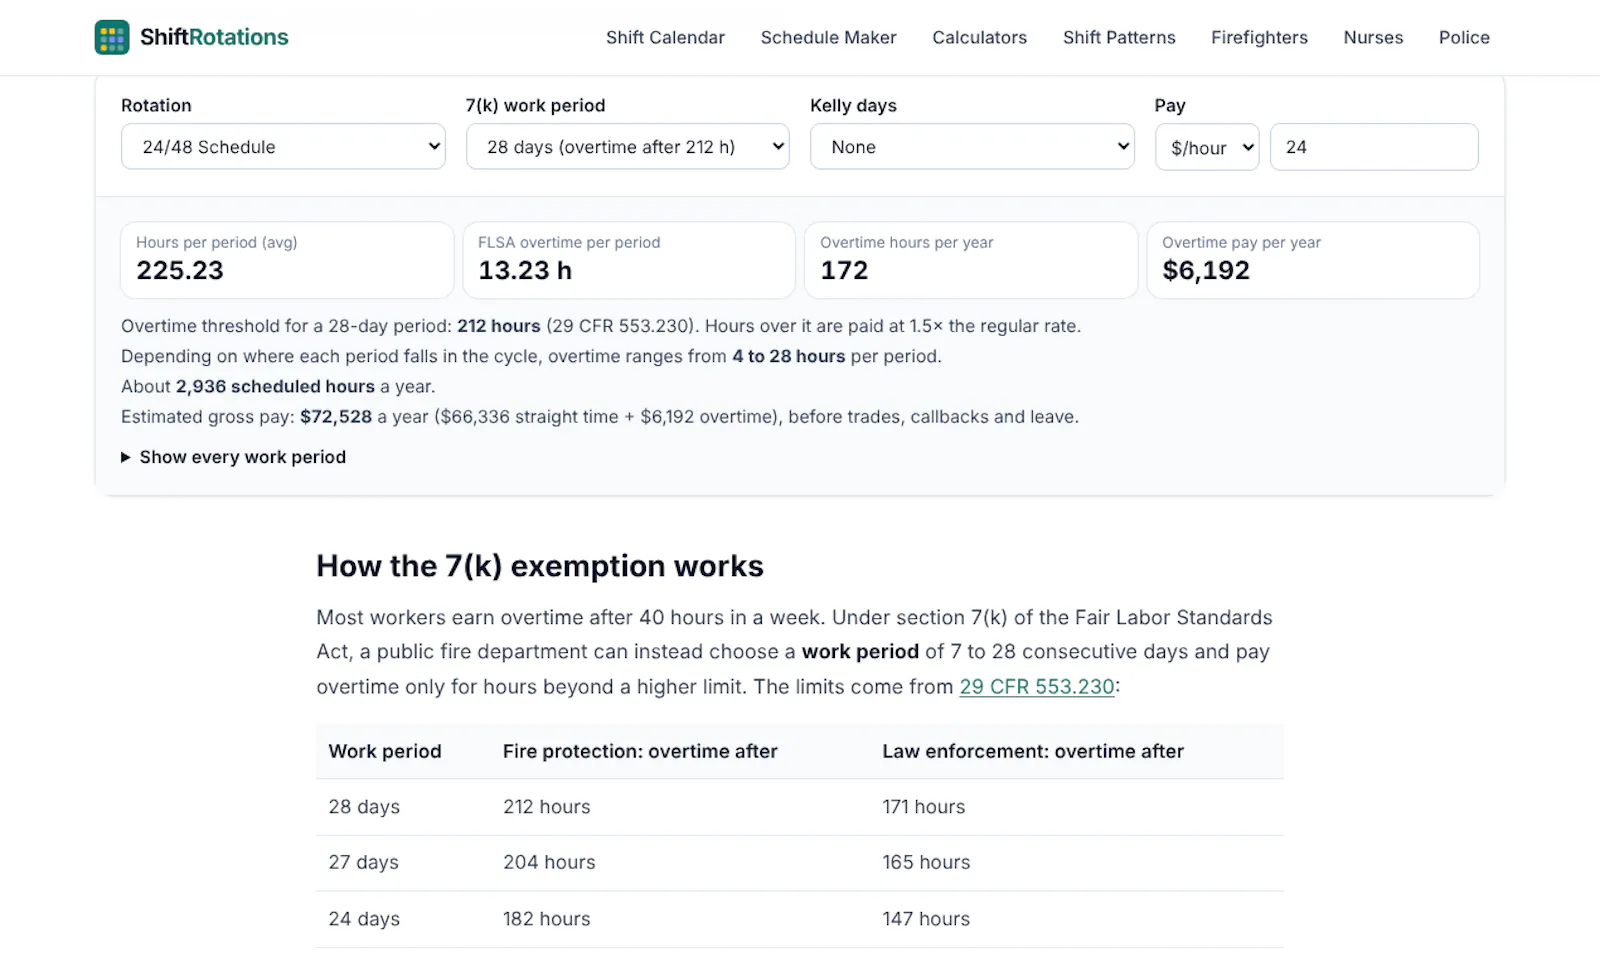Visit the Firefighters section
Screen dimensions: 1600x957
coord(1259,37)
